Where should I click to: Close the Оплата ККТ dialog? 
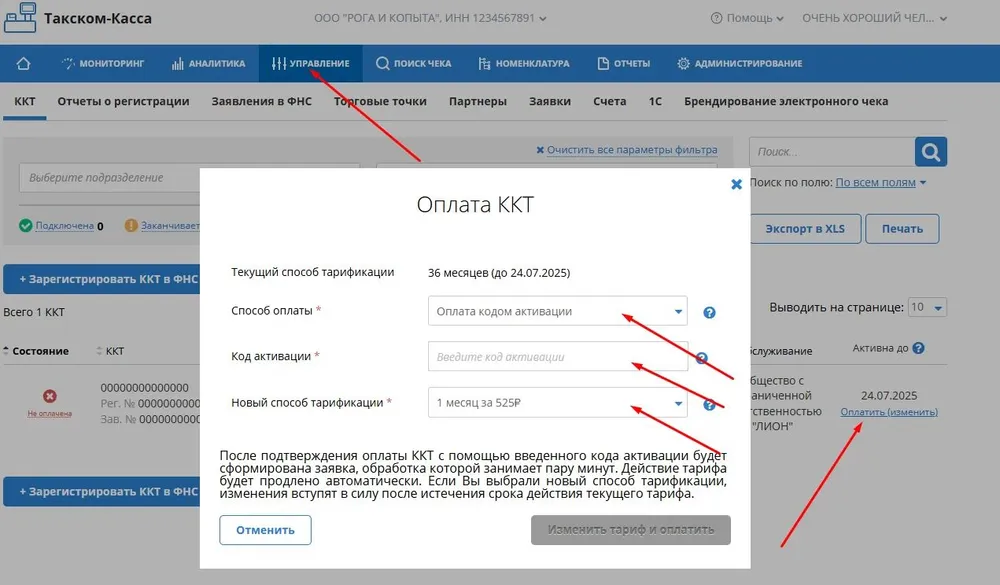[736, 184]
